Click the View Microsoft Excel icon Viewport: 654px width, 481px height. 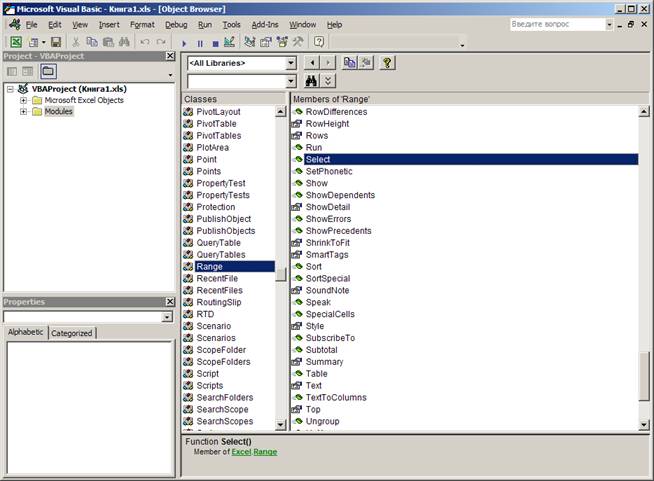pos(16,43)
